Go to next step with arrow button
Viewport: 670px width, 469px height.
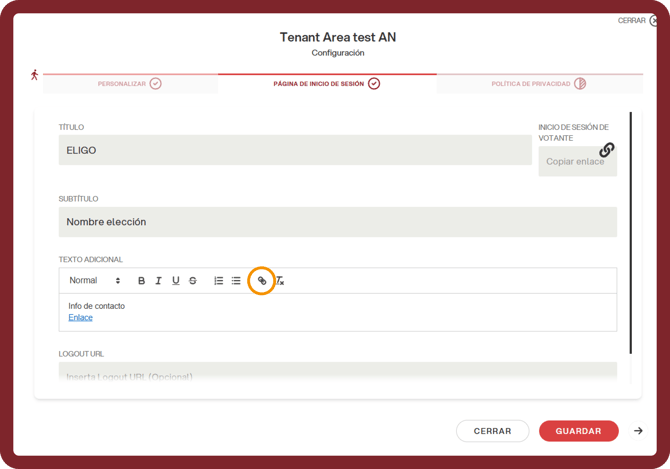638,431
